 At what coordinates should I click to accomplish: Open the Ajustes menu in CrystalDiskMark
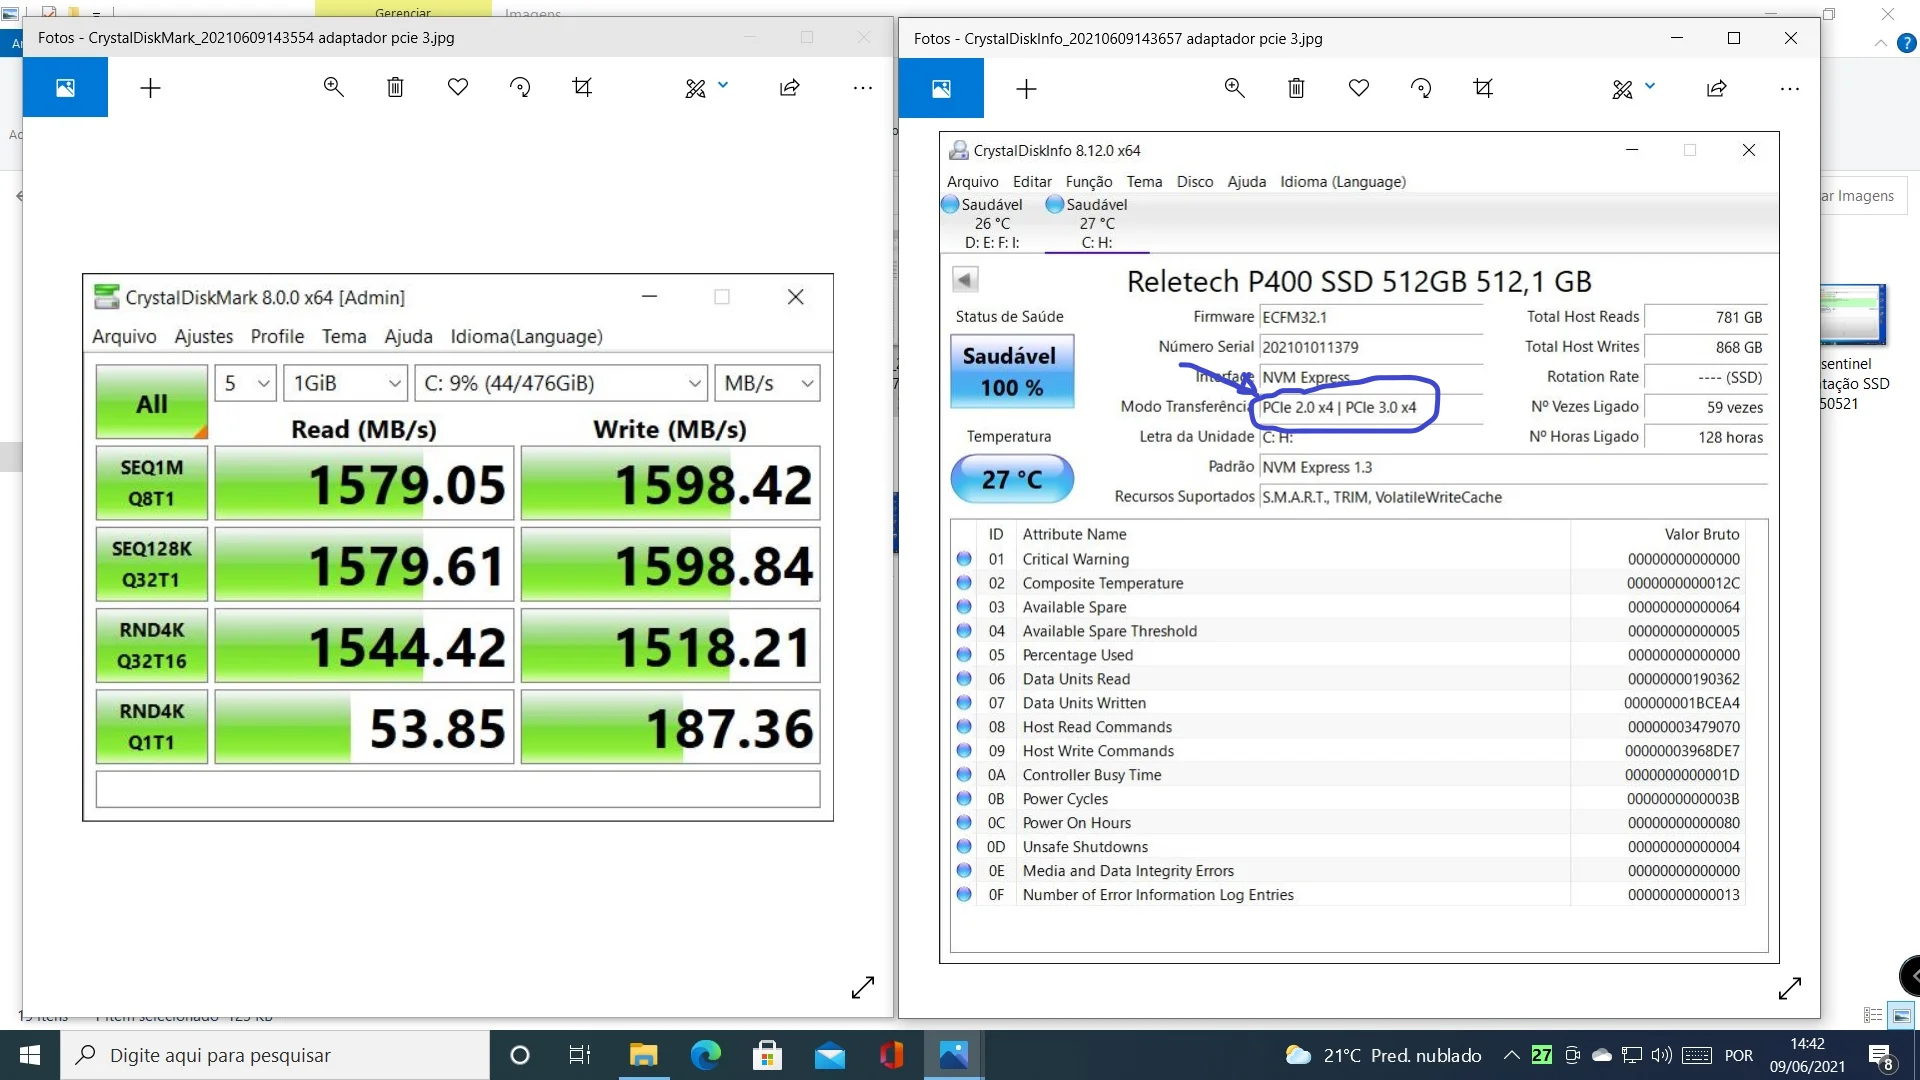coord(203,337)
